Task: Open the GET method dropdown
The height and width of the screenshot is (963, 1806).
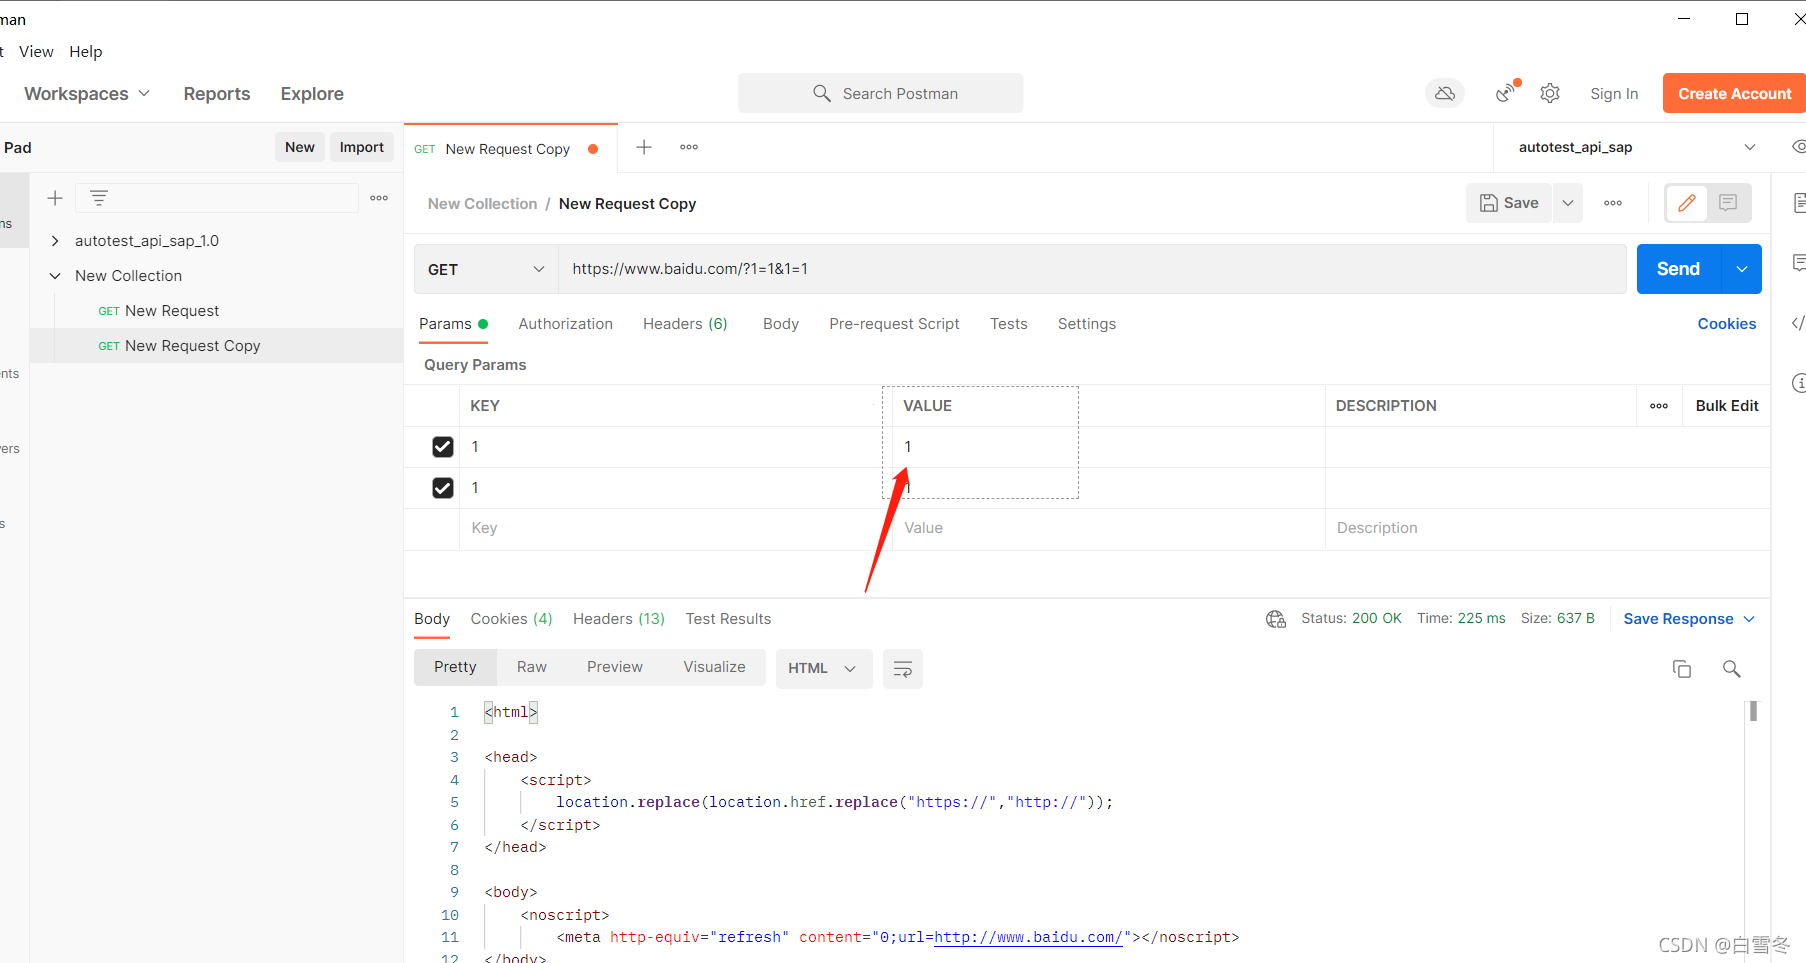Action: (x=486, y=269)
